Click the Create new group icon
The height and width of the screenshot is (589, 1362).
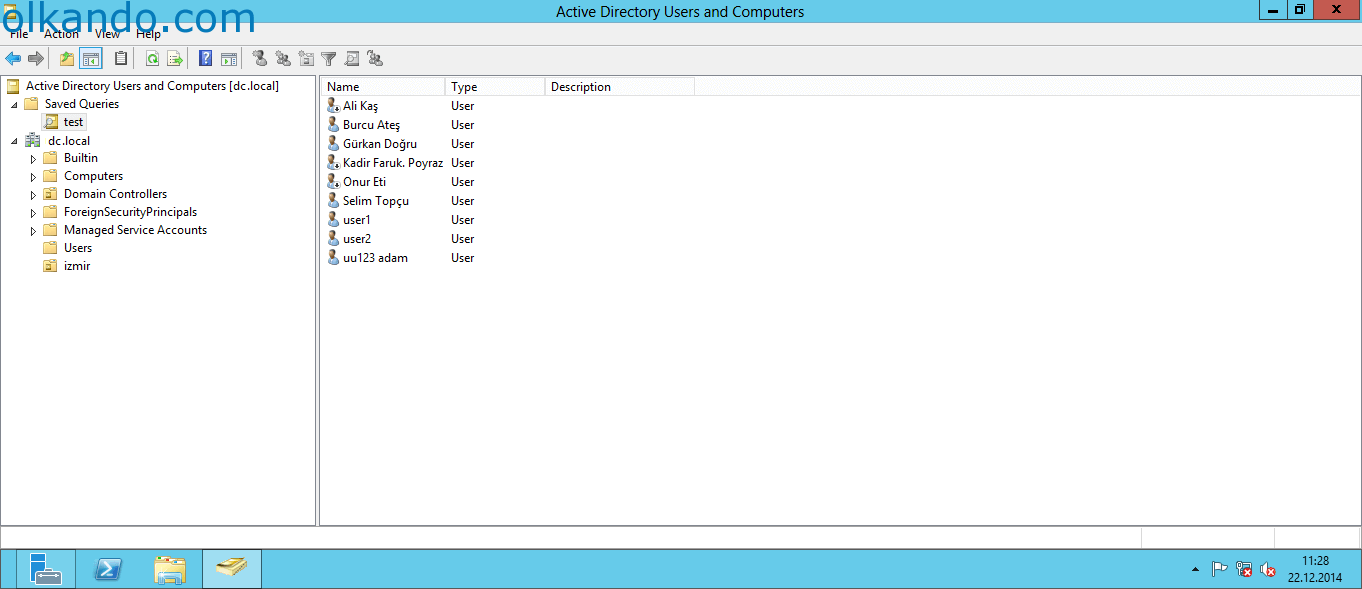click(283, 59)
